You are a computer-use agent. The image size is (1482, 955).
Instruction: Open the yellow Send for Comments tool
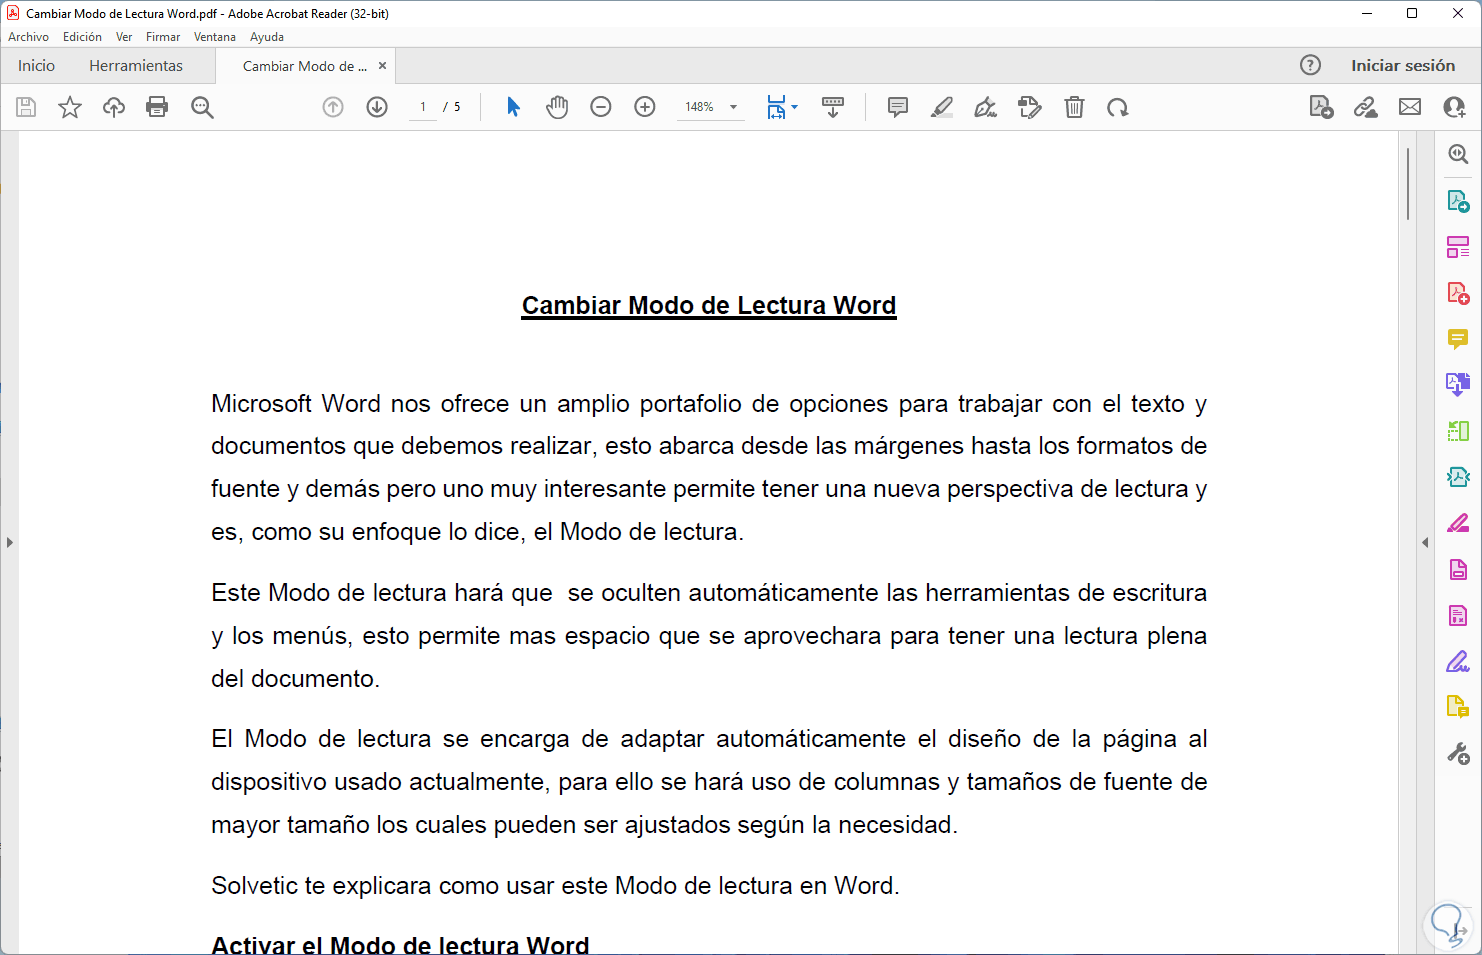(x=1459, y=707)
